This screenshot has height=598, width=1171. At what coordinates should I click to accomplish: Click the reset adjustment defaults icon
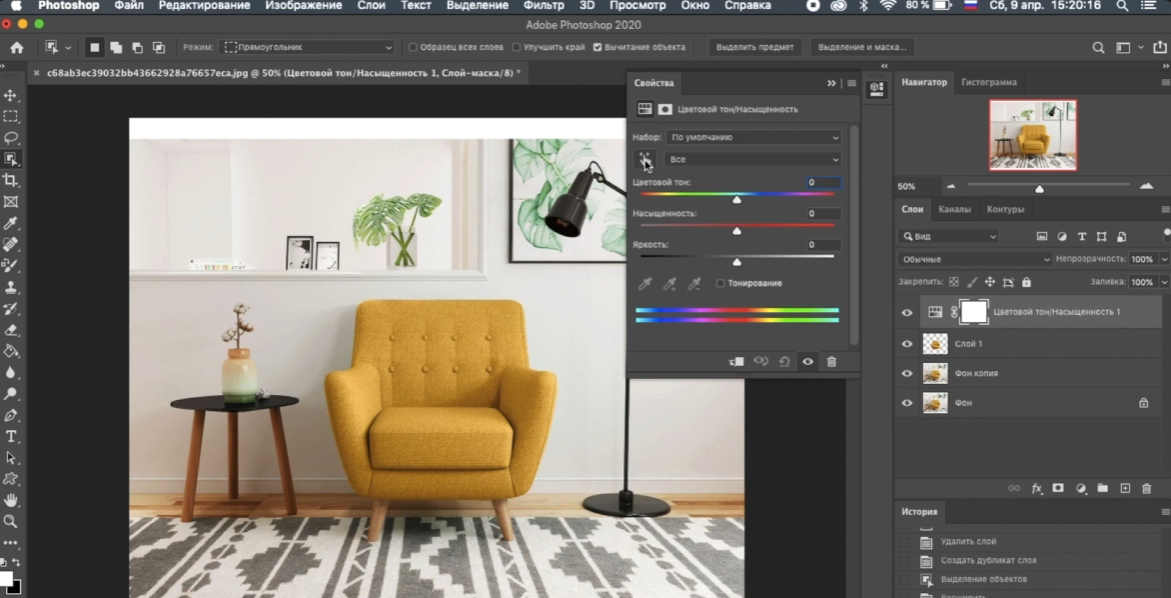pos(784,361)
